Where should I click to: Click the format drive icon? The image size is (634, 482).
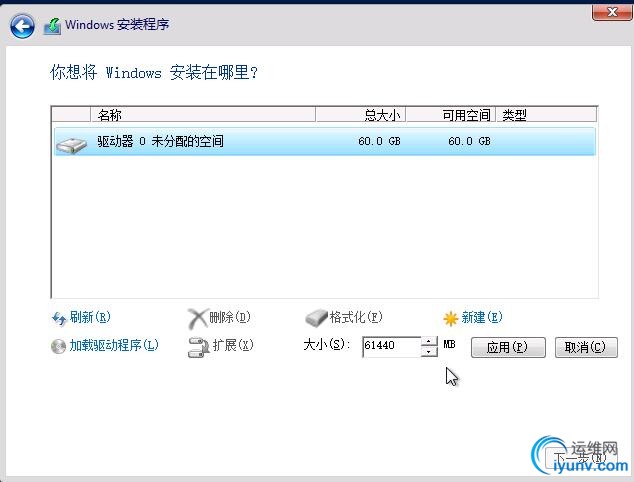[316, 318]
